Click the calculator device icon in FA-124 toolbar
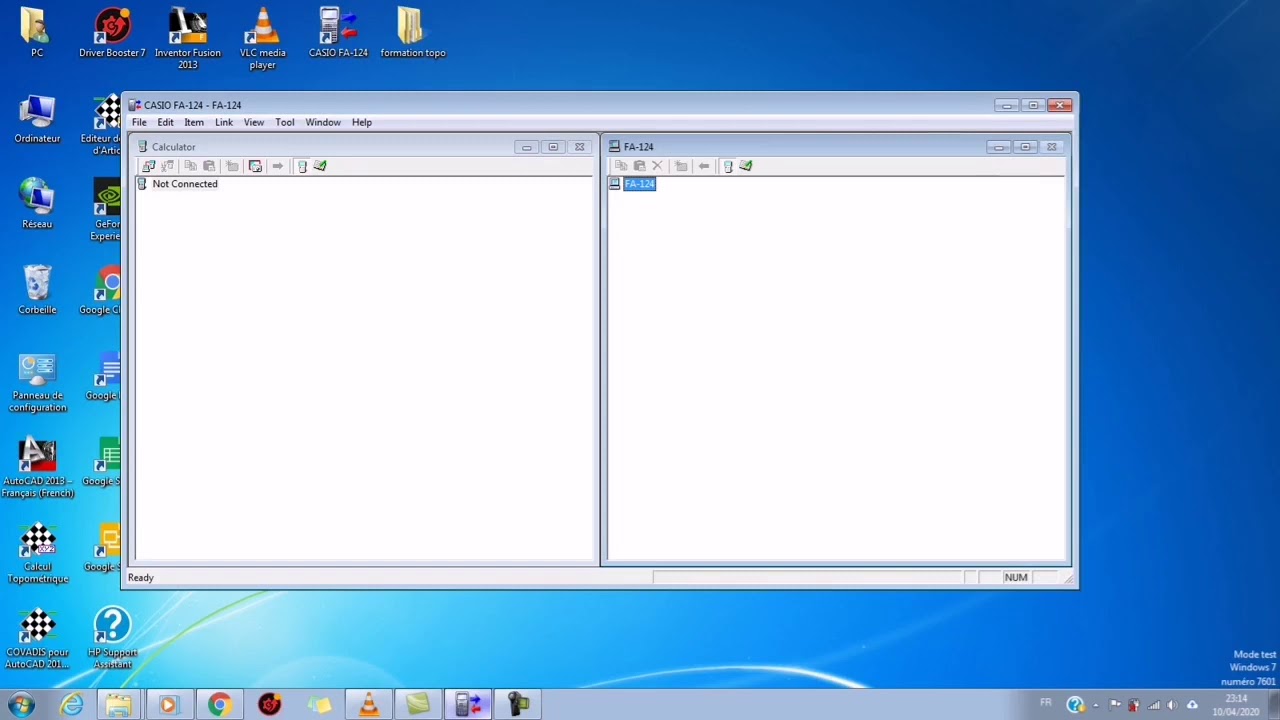 point(728,166)
